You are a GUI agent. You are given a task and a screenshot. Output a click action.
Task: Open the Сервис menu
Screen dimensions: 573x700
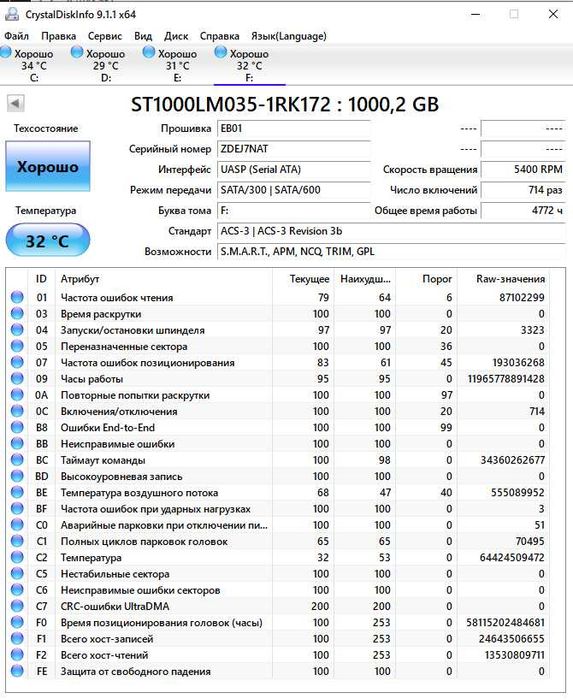pos(105,36)
